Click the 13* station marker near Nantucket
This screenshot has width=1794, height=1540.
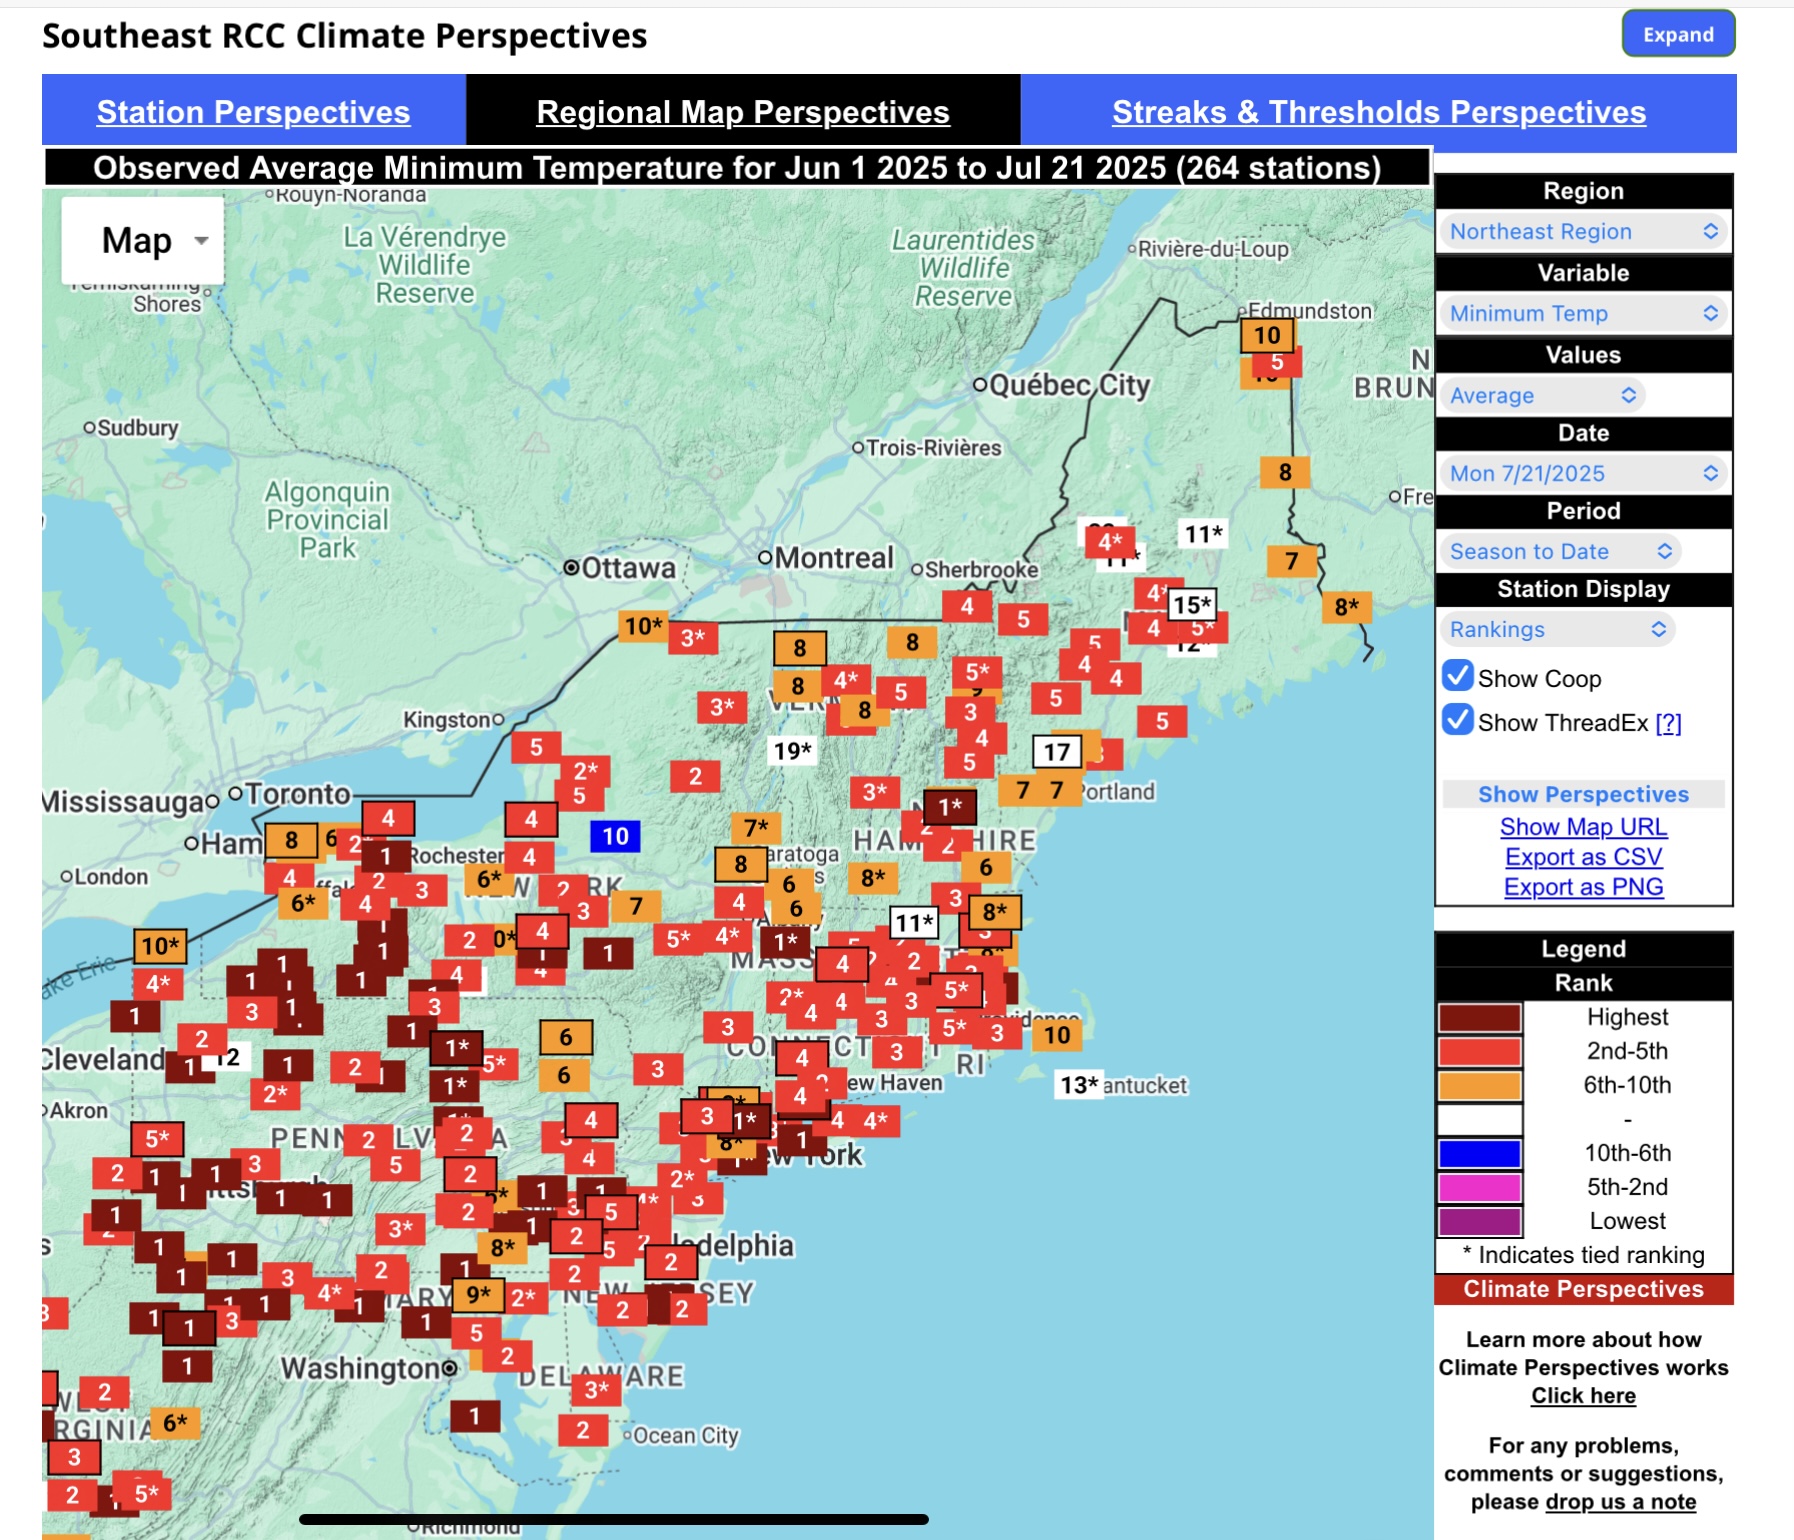[1079, 1085]
